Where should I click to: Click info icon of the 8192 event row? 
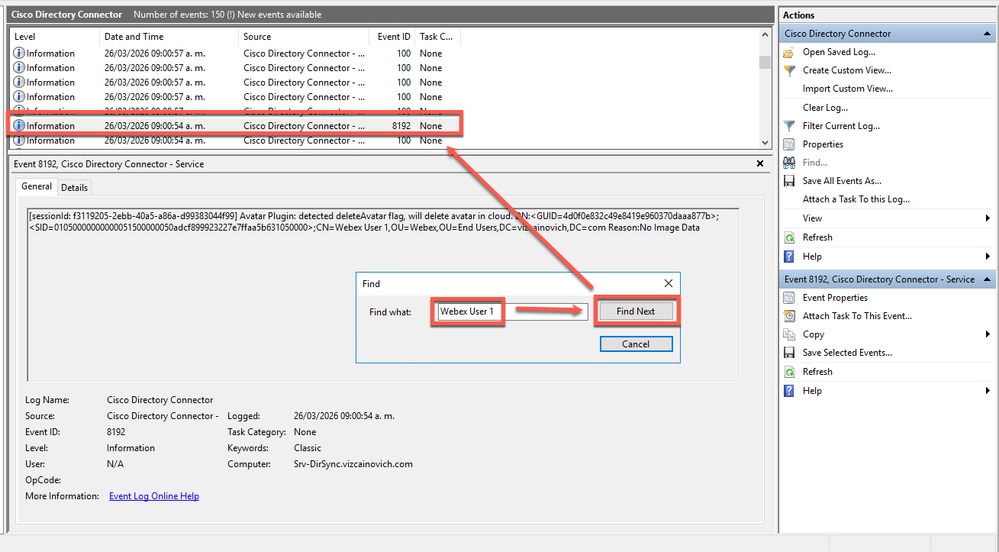click(19, 126)
